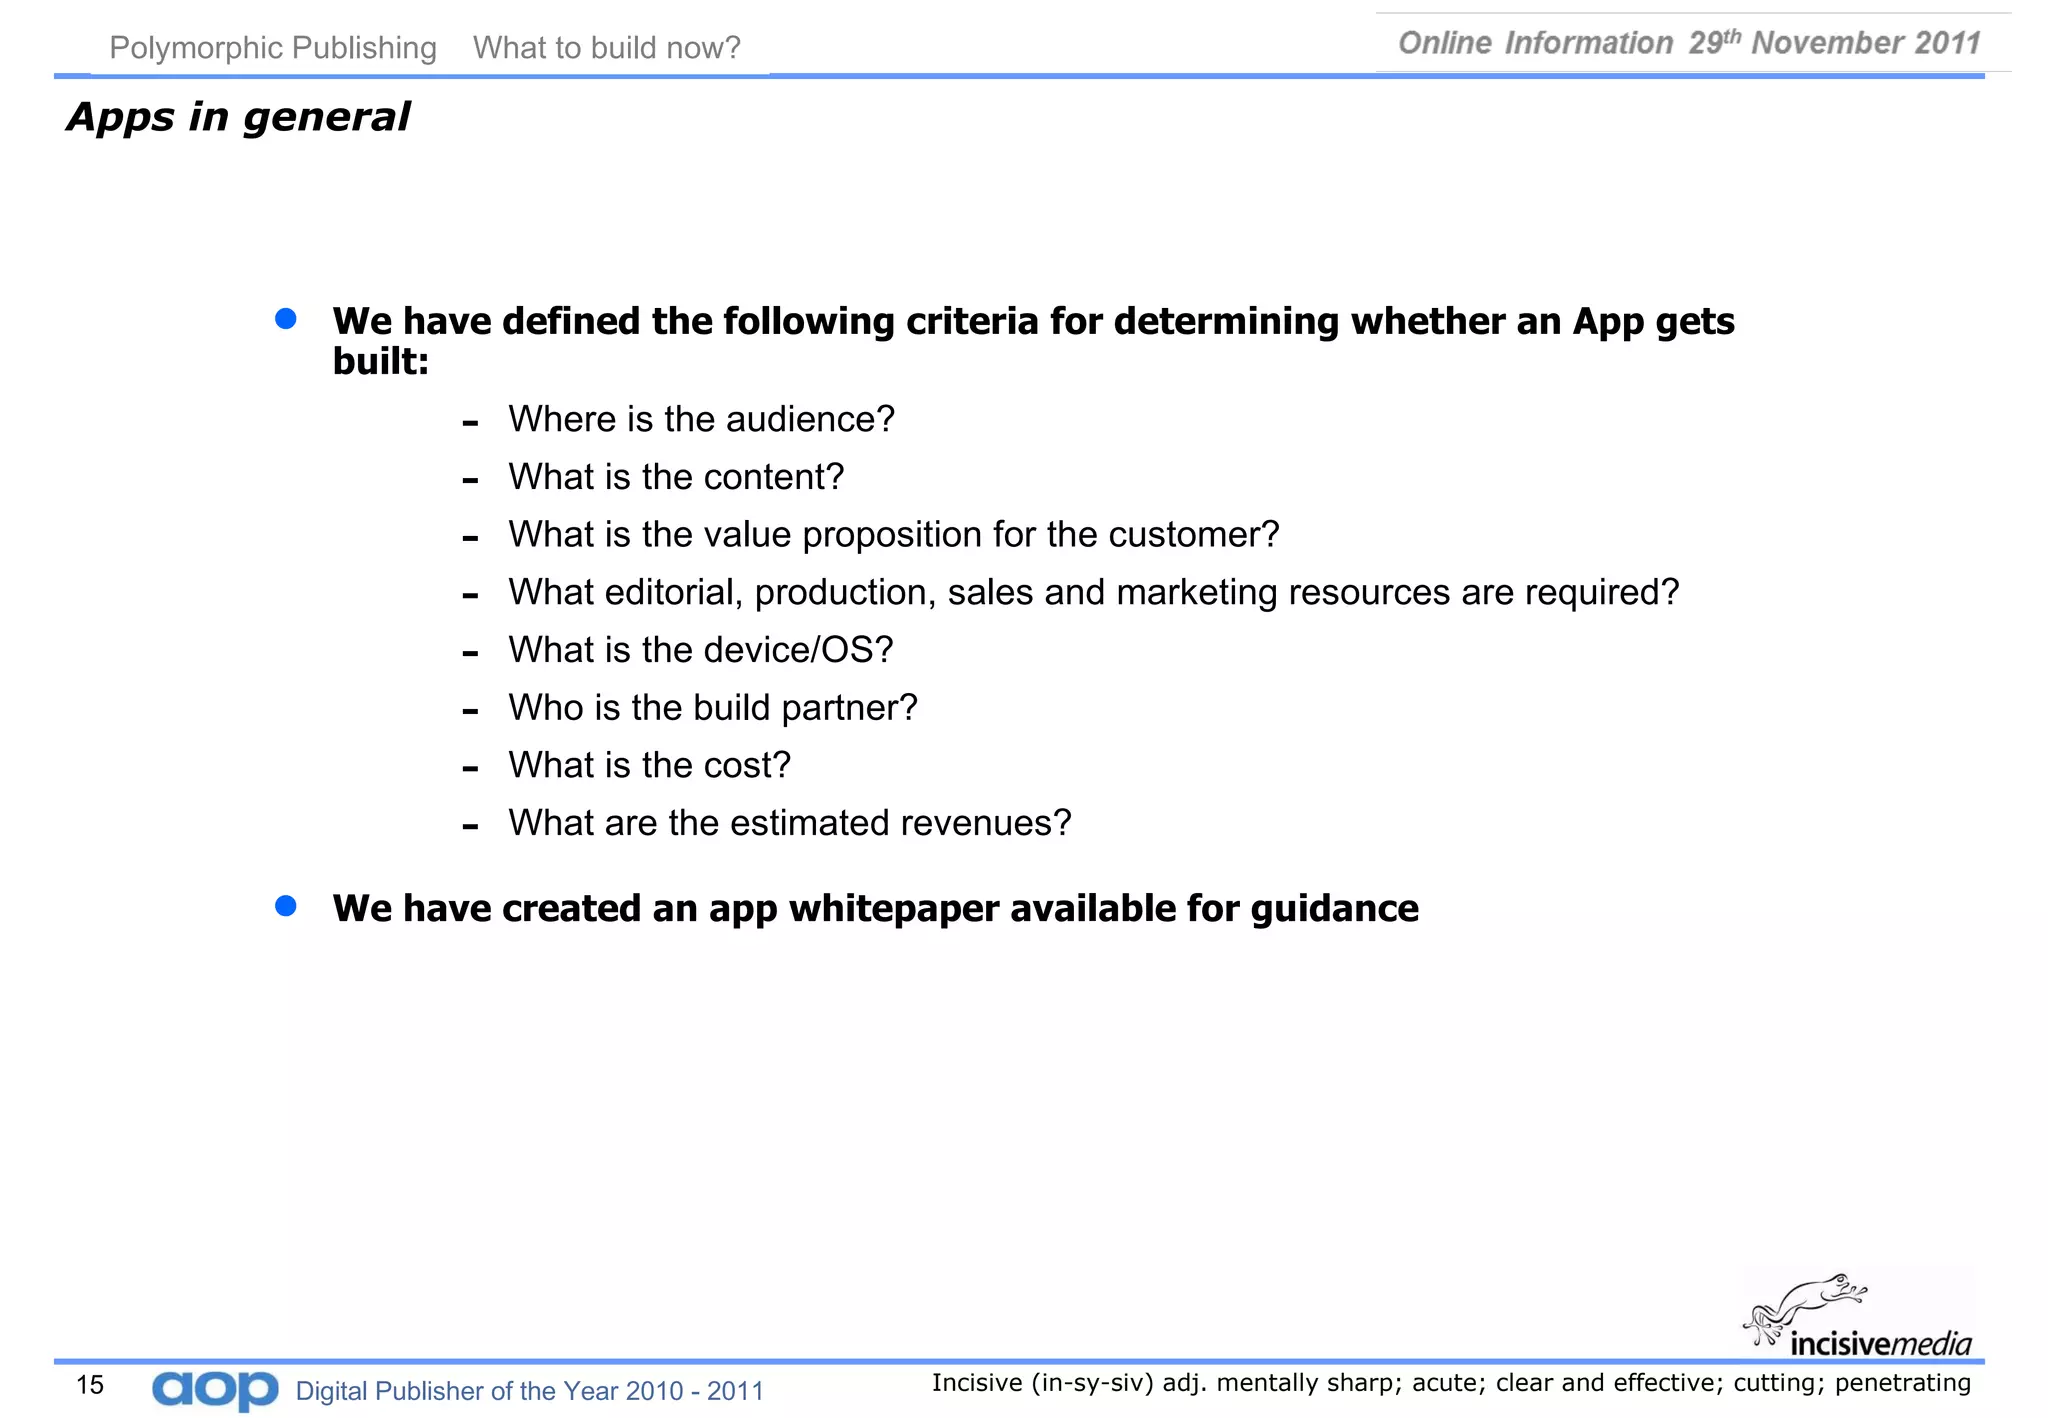Click the bullet 'We have created an app whitepaper'
The height and width of the screenshot is (1418, 2048).
875,908
